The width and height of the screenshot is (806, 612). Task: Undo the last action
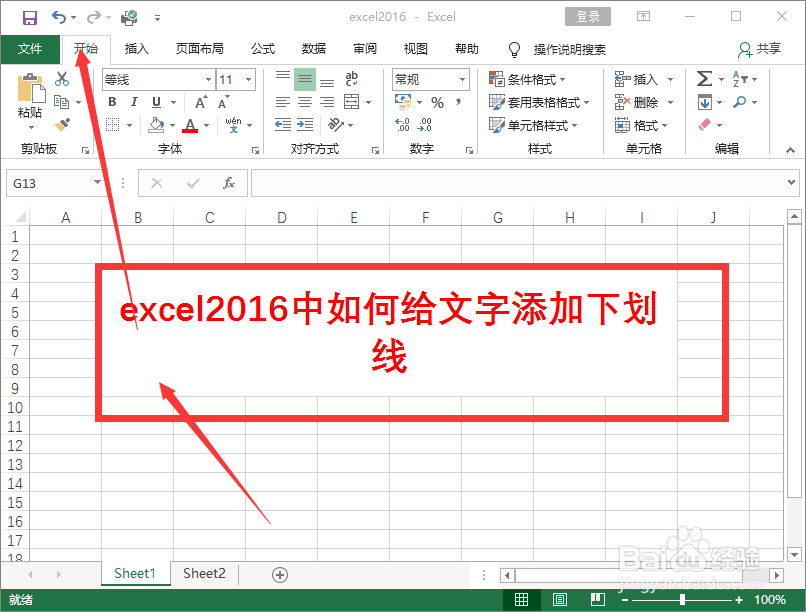(59, 17)
